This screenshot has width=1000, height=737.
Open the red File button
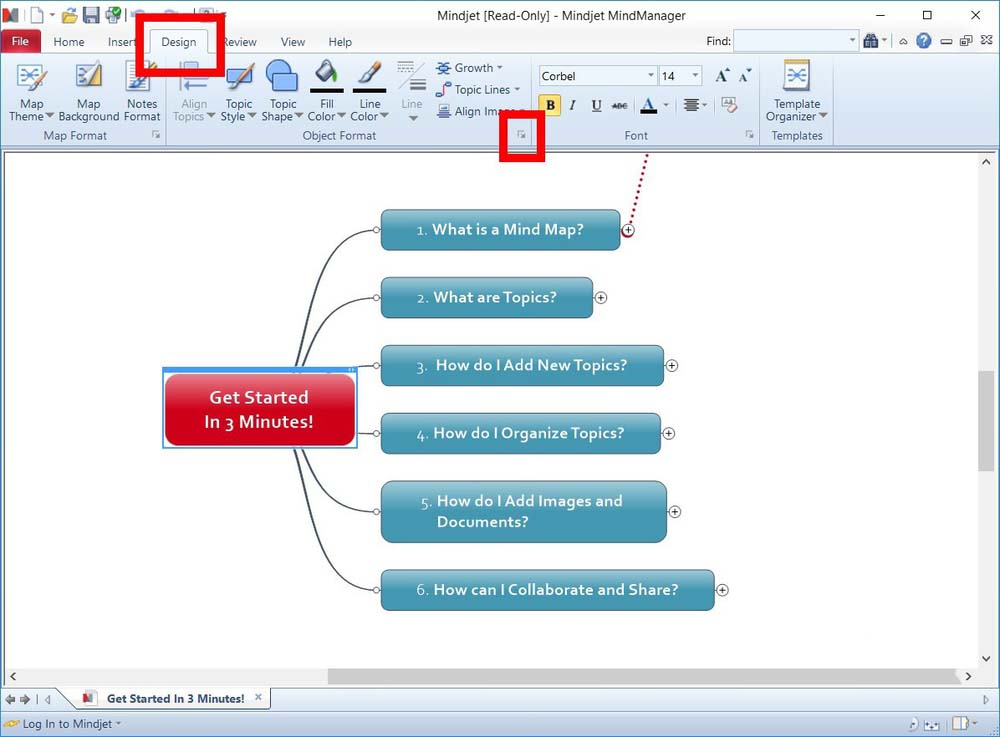[20, 42]
